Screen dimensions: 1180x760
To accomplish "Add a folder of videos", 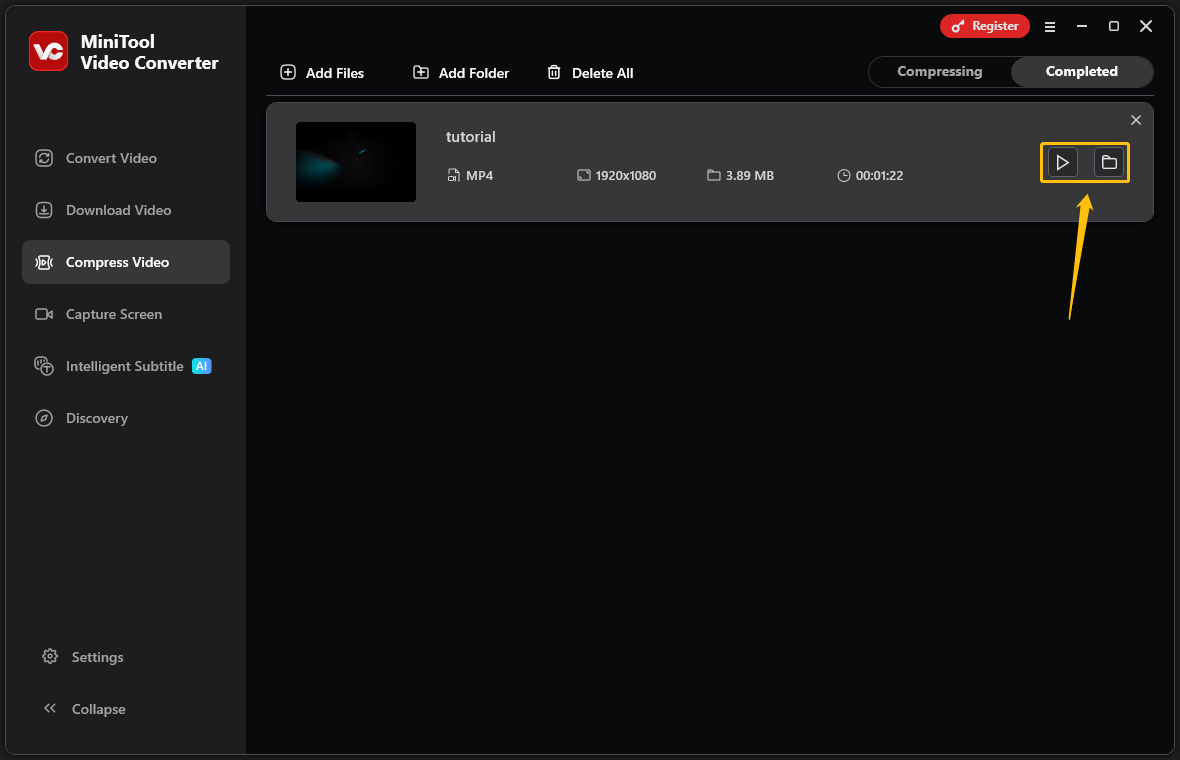I will 460,72.
